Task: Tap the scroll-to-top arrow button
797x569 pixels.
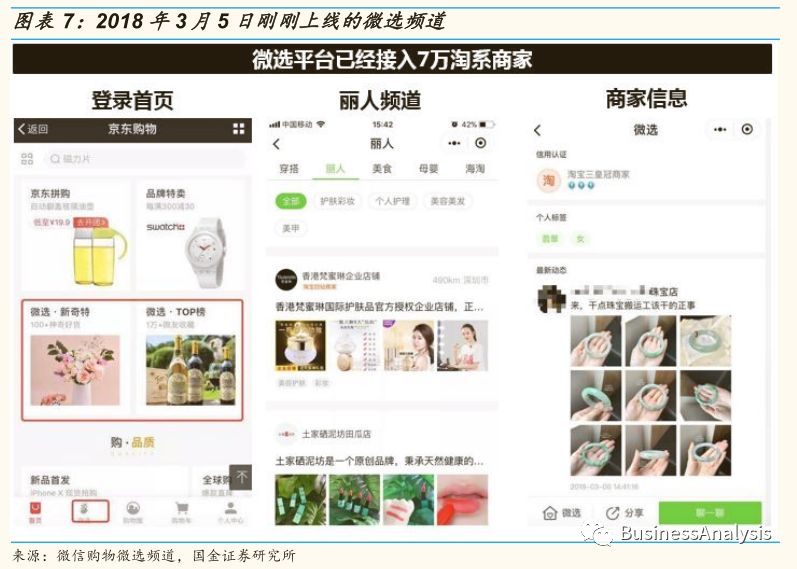Action: [241, 477]
